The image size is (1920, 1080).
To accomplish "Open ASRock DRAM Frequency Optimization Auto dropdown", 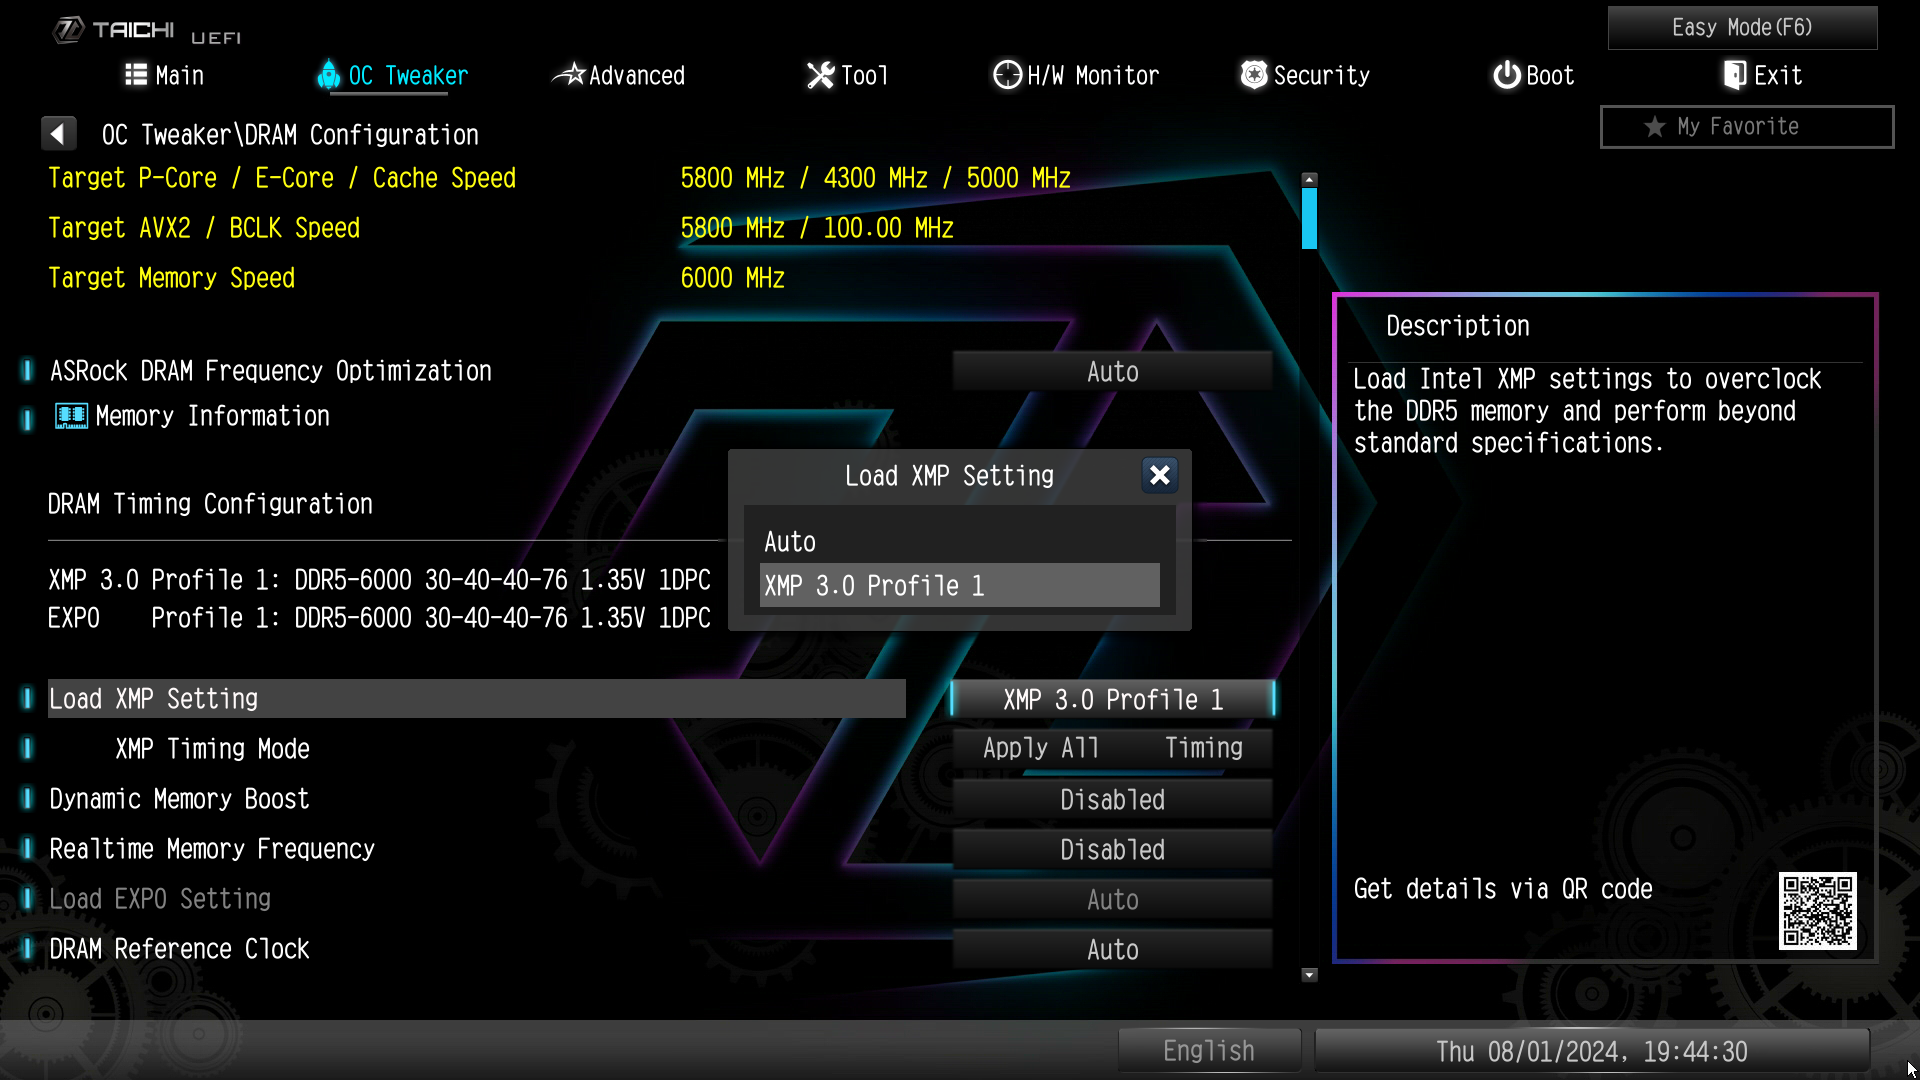I will click(1112, 372).
